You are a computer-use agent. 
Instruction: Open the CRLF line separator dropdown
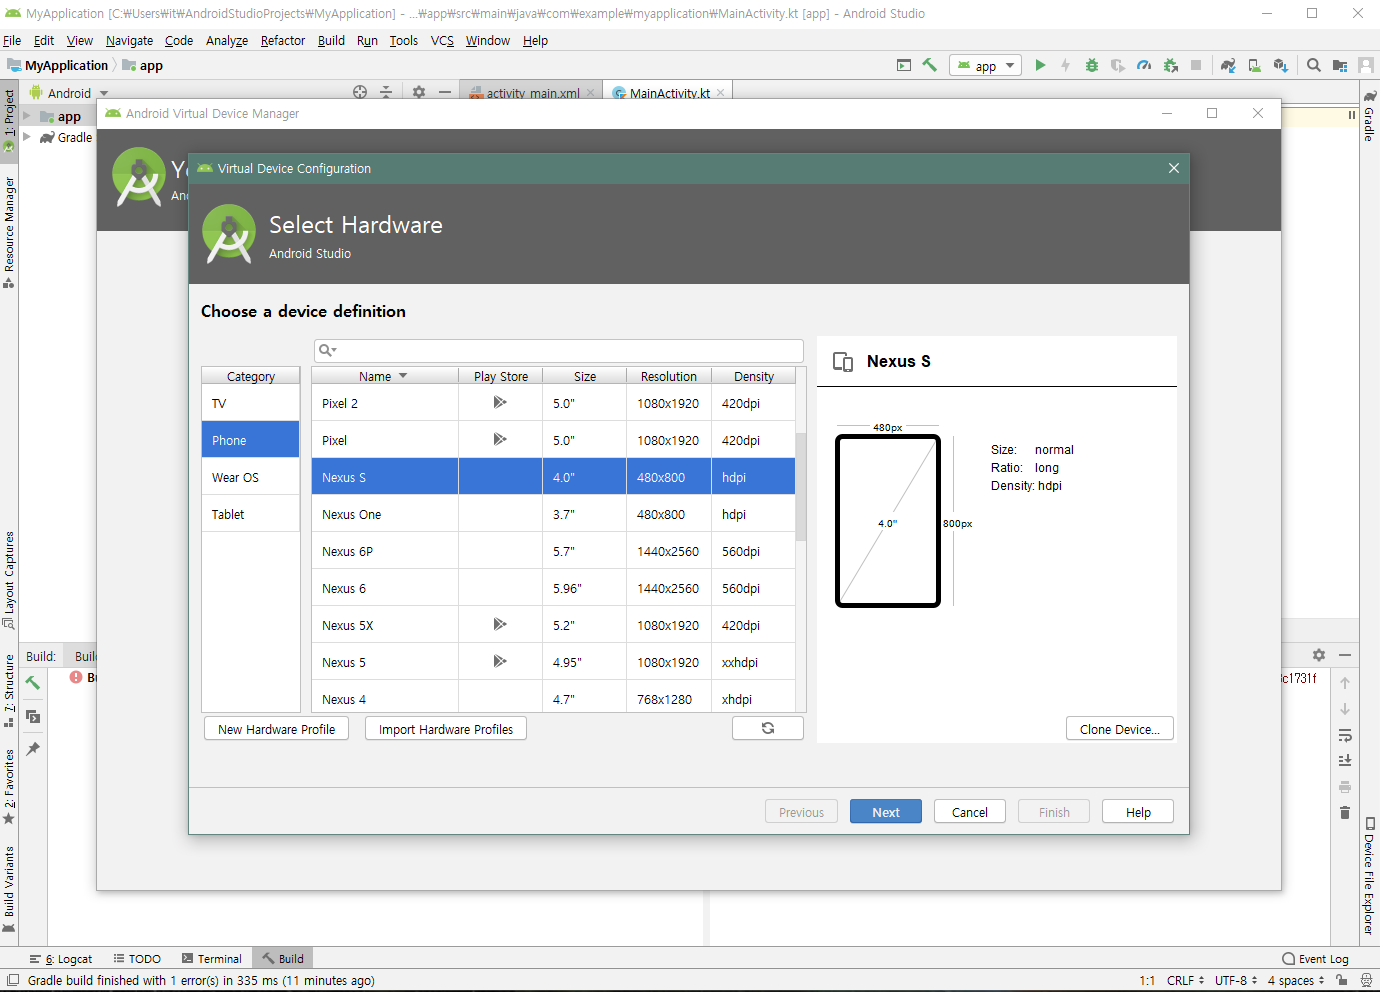tap(1185, 980)
